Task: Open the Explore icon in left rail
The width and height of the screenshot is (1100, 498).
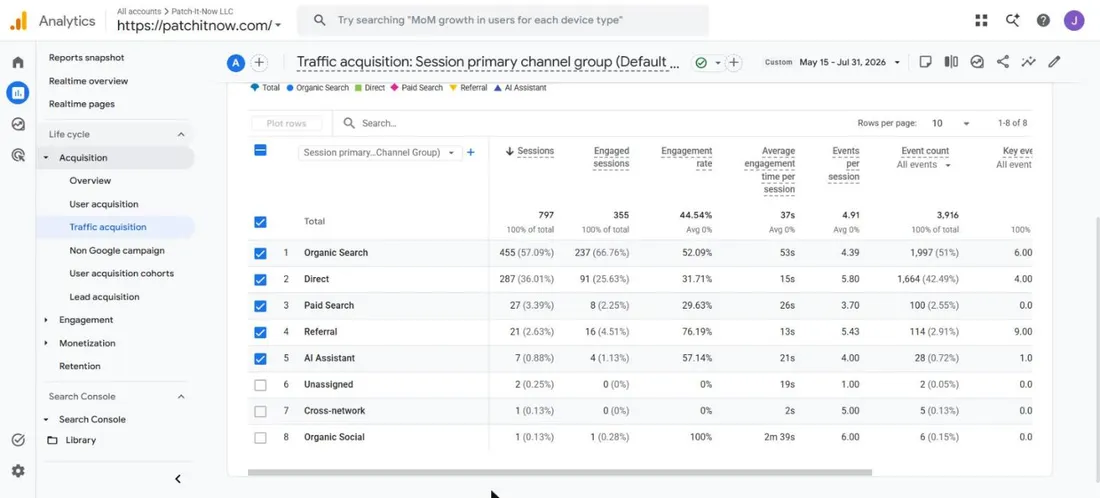Action: coord(18,124)
